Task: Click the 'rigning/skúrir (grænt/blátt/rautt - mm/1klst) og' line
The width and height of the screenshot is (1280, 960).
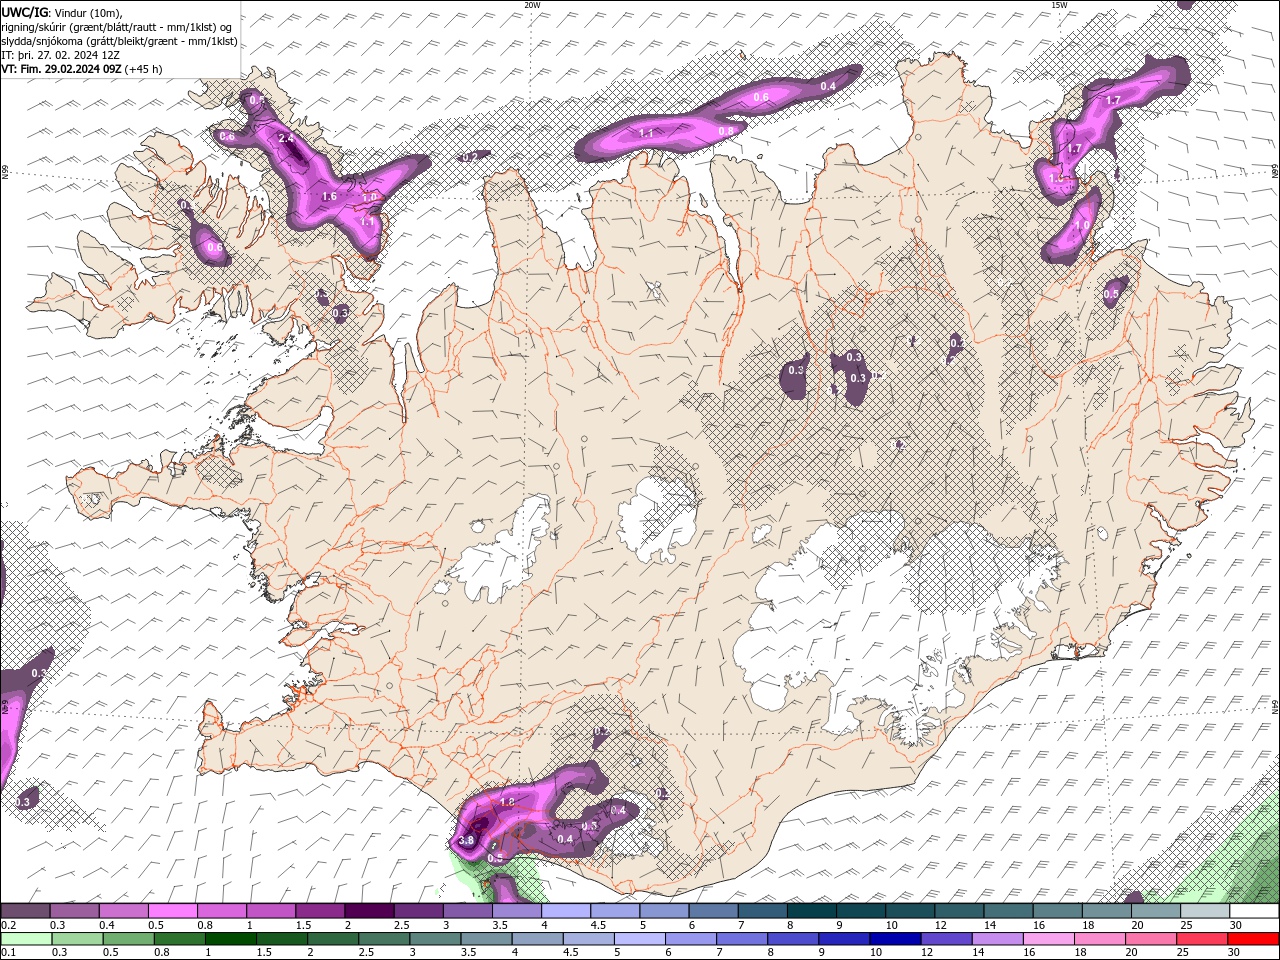Action: coord(117,27)
